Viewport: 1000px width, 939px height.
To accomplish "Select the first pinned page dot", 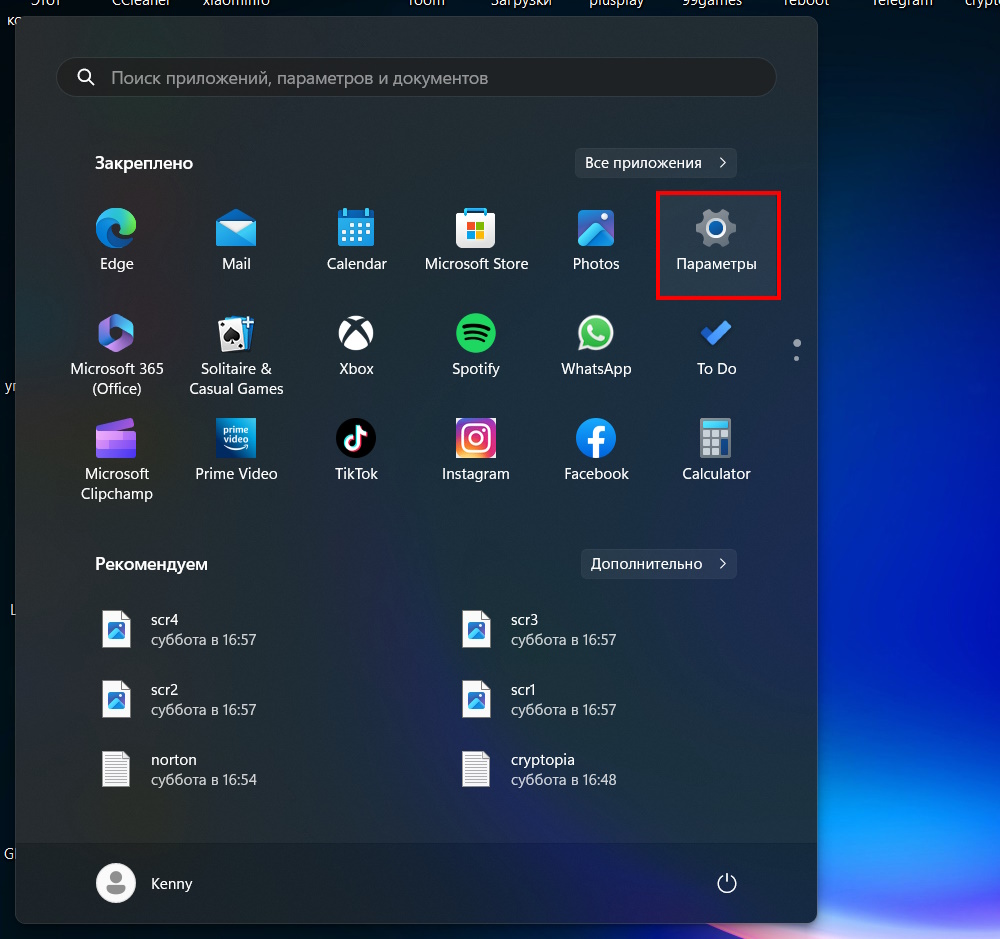I will click(x=797, y=343).
